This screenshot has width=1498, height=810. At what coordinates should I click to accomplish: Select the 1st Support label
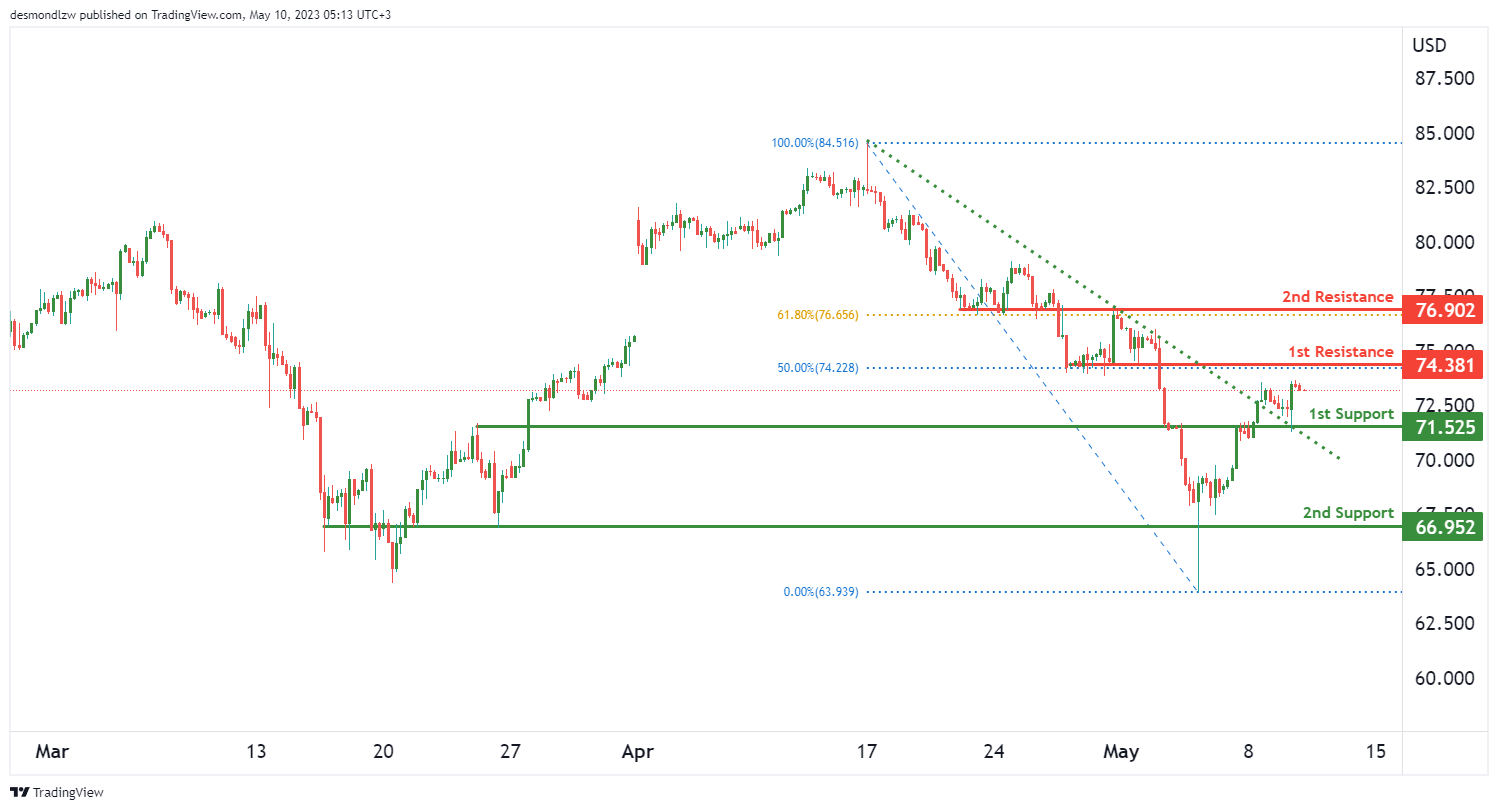(1351, 414)
